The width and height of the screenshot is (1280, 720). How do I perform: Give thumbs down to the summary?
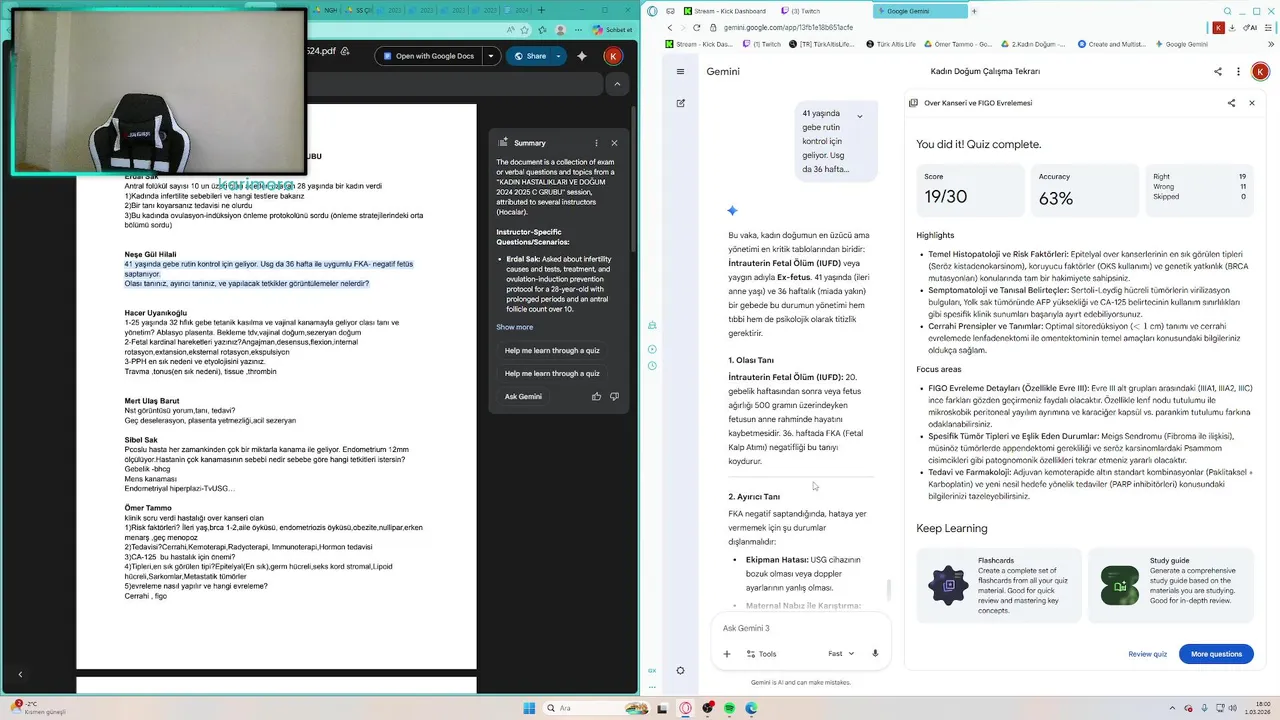[614, 397]
